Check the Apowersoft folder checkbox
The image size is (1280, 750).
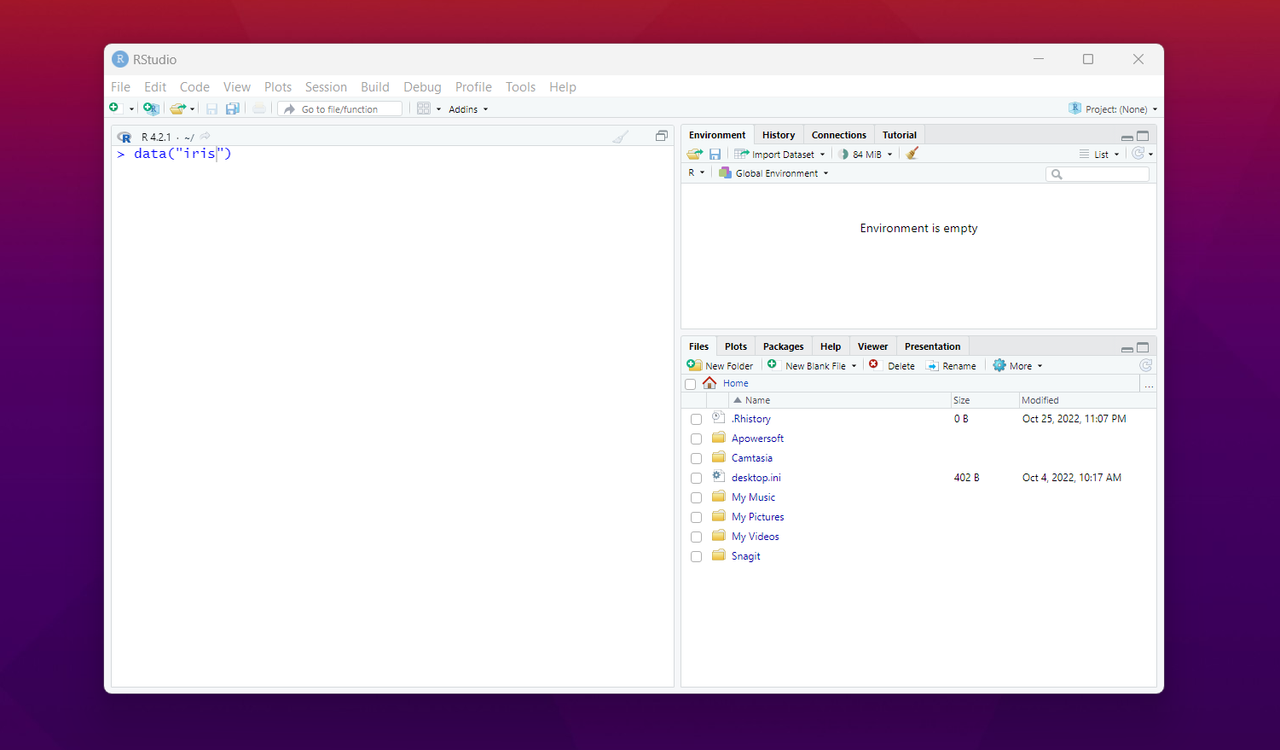[696, 439]
